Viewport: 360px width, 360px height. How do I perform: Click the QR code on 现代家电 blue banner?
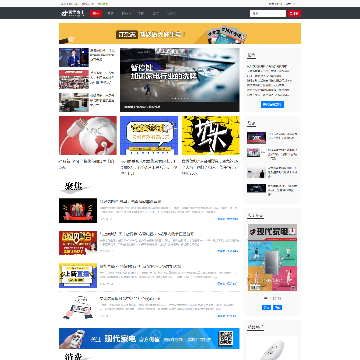[x=225, y=338]
